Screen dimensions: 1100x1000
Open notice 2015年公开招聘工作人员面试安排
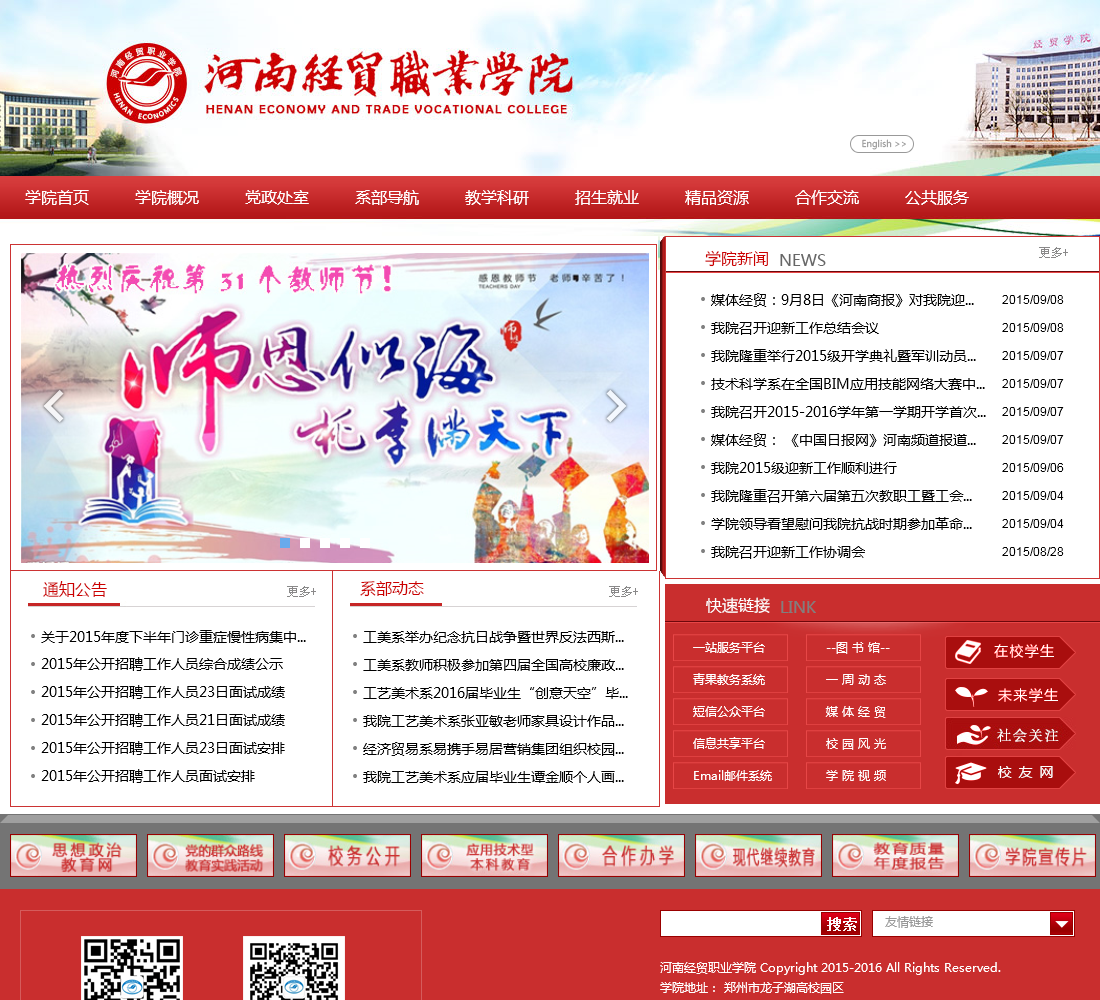point(148,776)
